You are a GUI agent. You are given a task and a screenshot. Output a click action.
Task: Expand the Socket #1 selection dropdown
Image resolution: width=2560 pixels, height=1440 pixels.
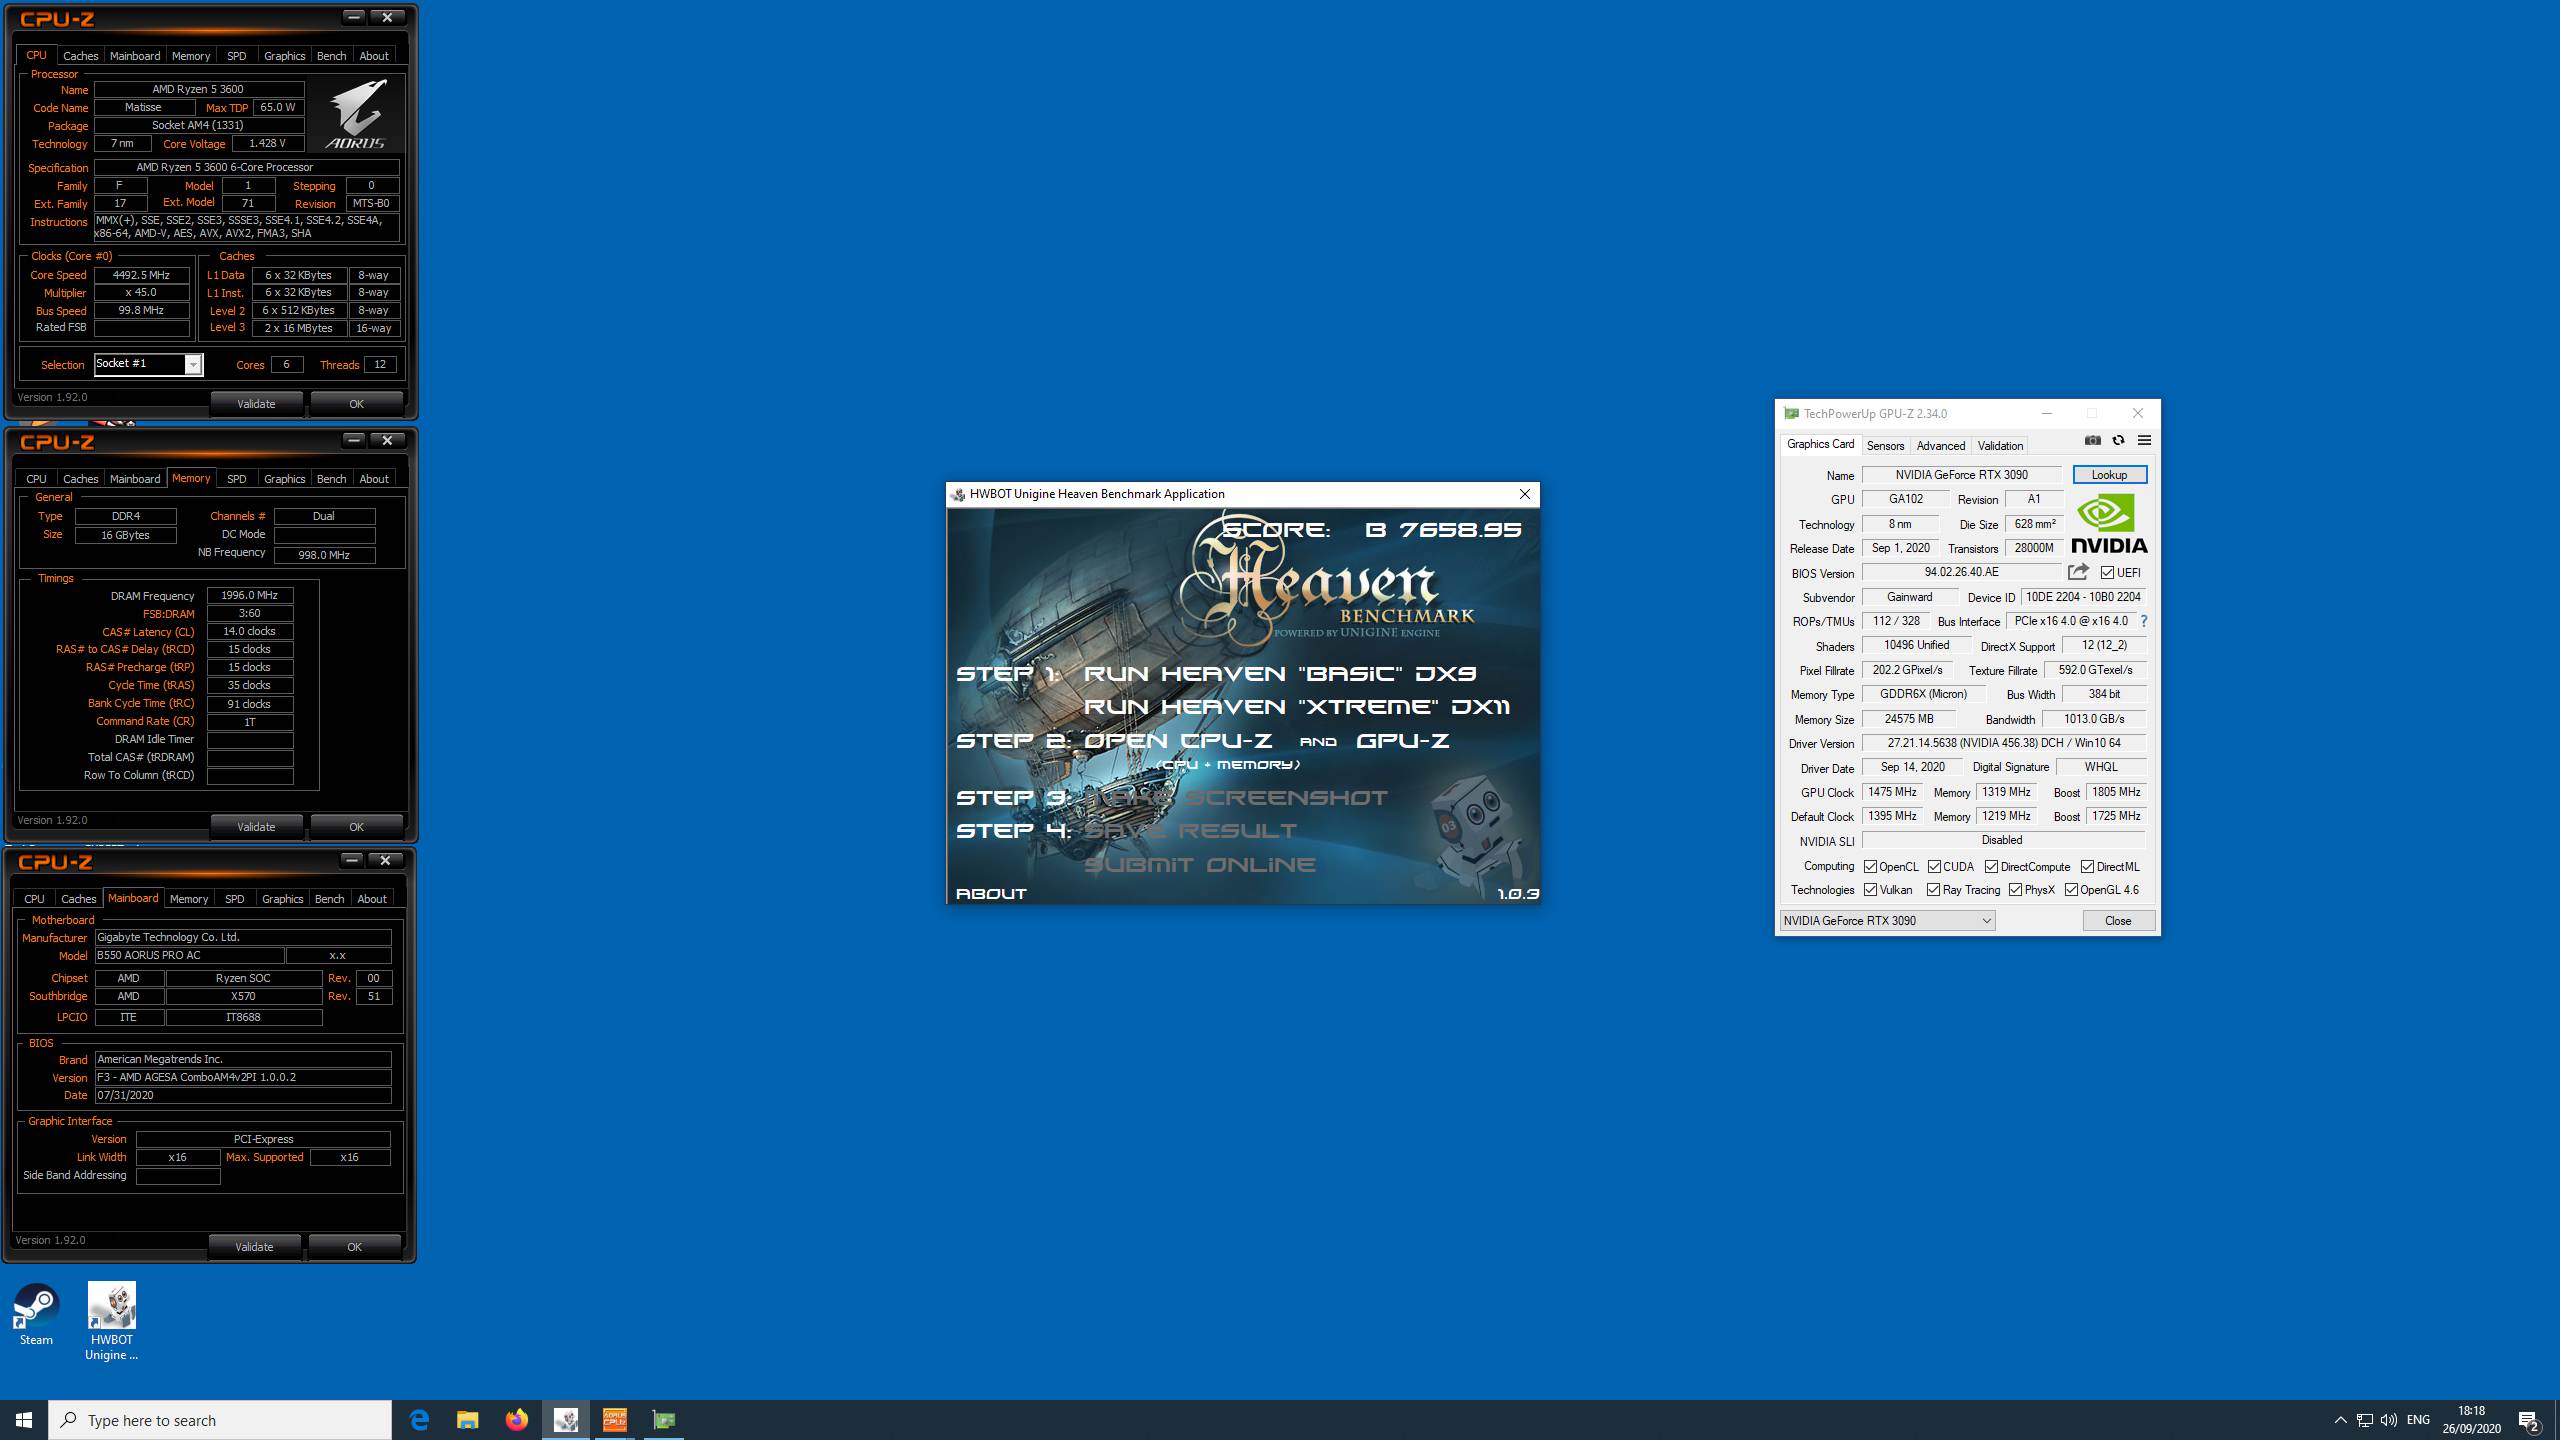coord(193,365)
